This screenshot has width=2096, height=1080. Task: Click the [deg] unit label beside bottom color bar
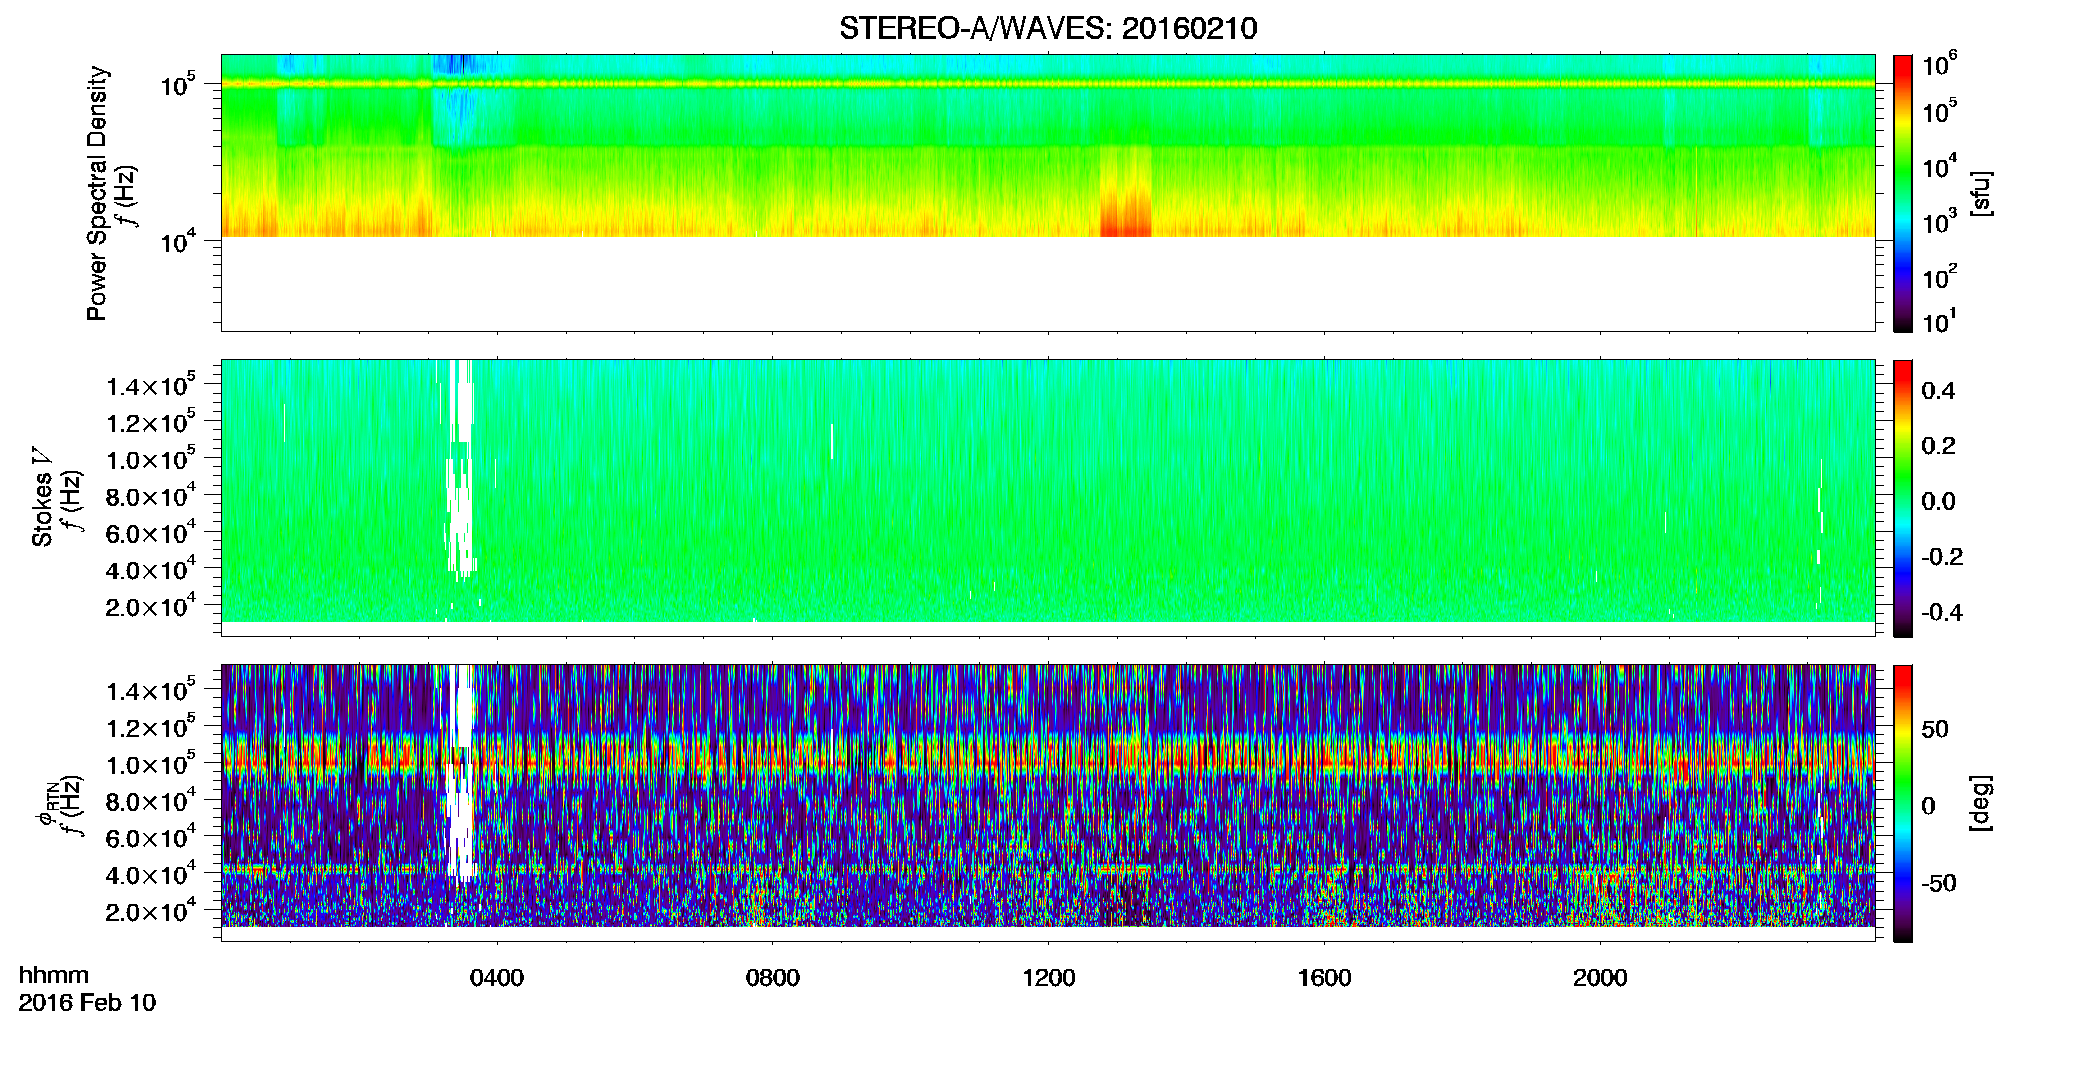click(1980, 803)
